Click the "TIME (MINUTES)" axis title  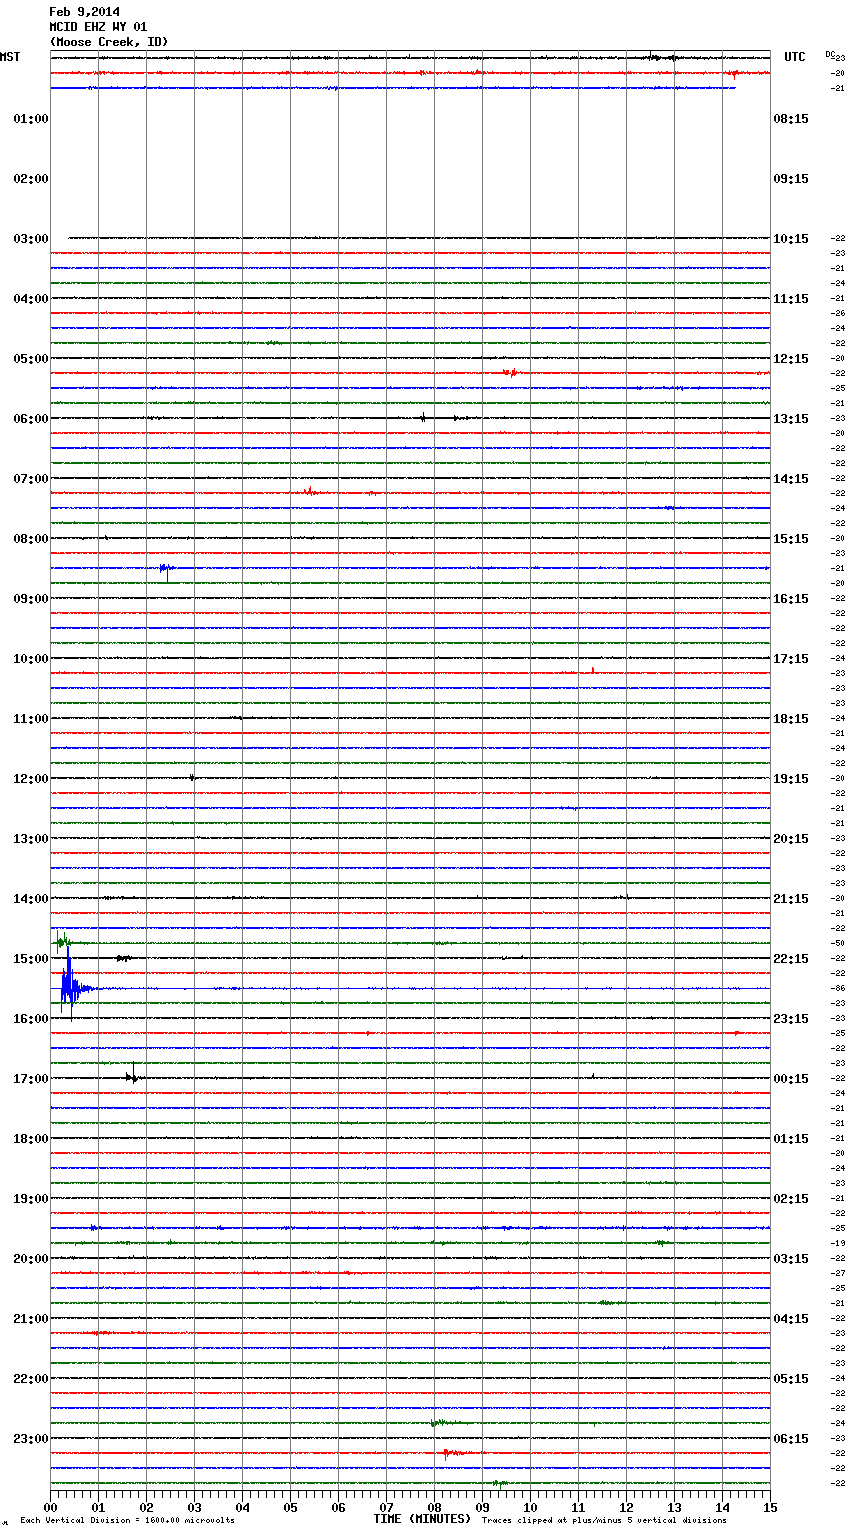pyautogui.click(x=422, y=1519)
